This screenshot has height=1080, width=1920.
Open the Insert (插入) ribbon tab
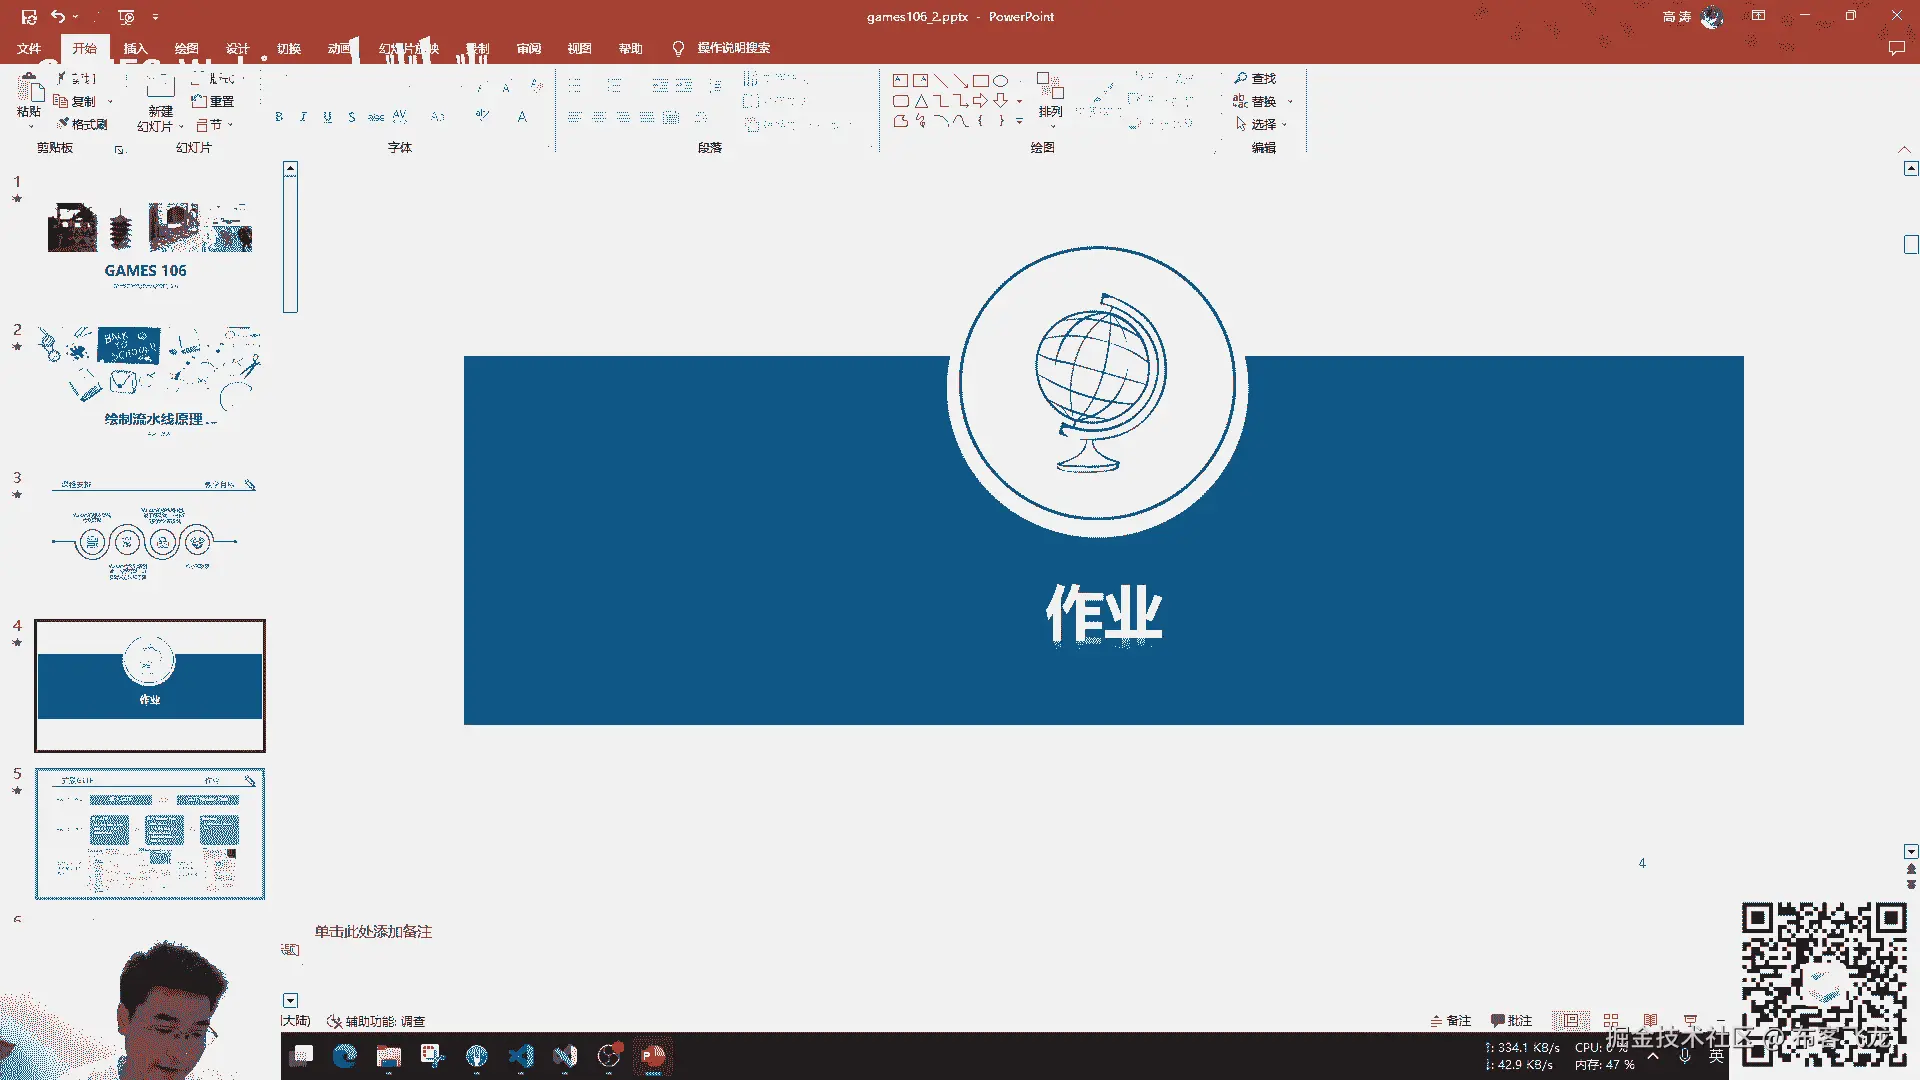point(135,48)
